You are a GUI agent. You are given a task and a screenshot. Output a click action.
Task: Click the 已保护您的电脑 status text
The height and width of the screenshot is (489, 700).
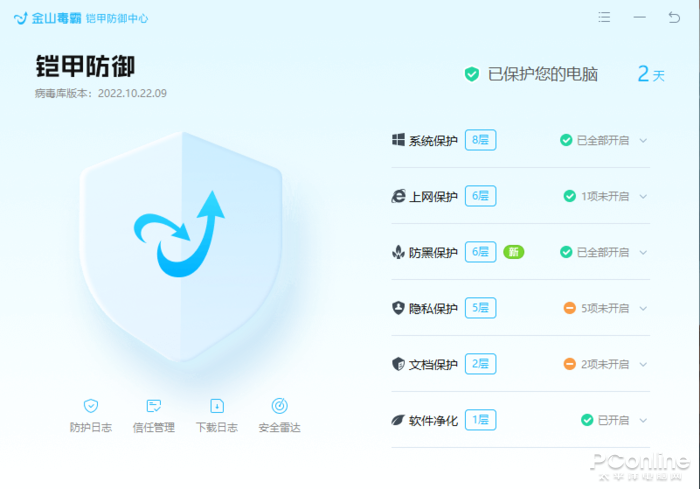point(542,74)
